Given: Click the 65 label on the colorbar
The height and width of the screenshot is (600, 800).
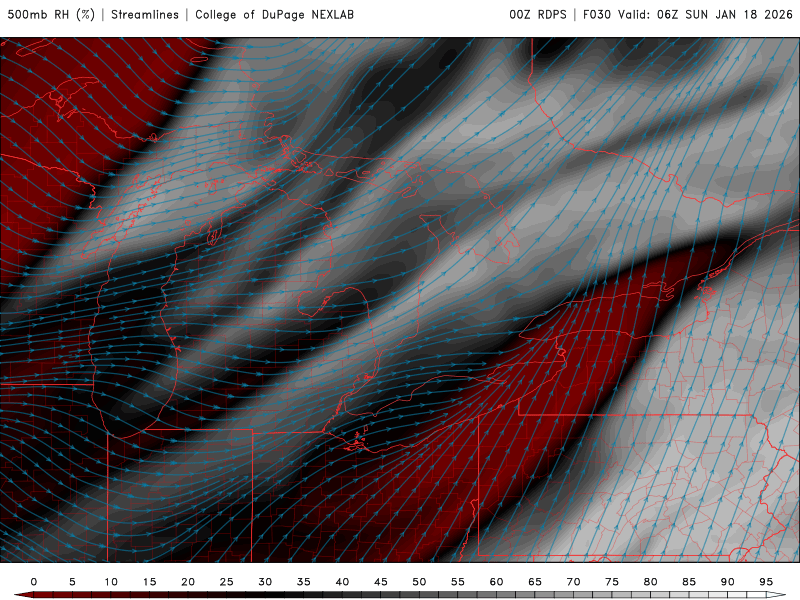Looking at the screenshot, I should coord(534,582).
